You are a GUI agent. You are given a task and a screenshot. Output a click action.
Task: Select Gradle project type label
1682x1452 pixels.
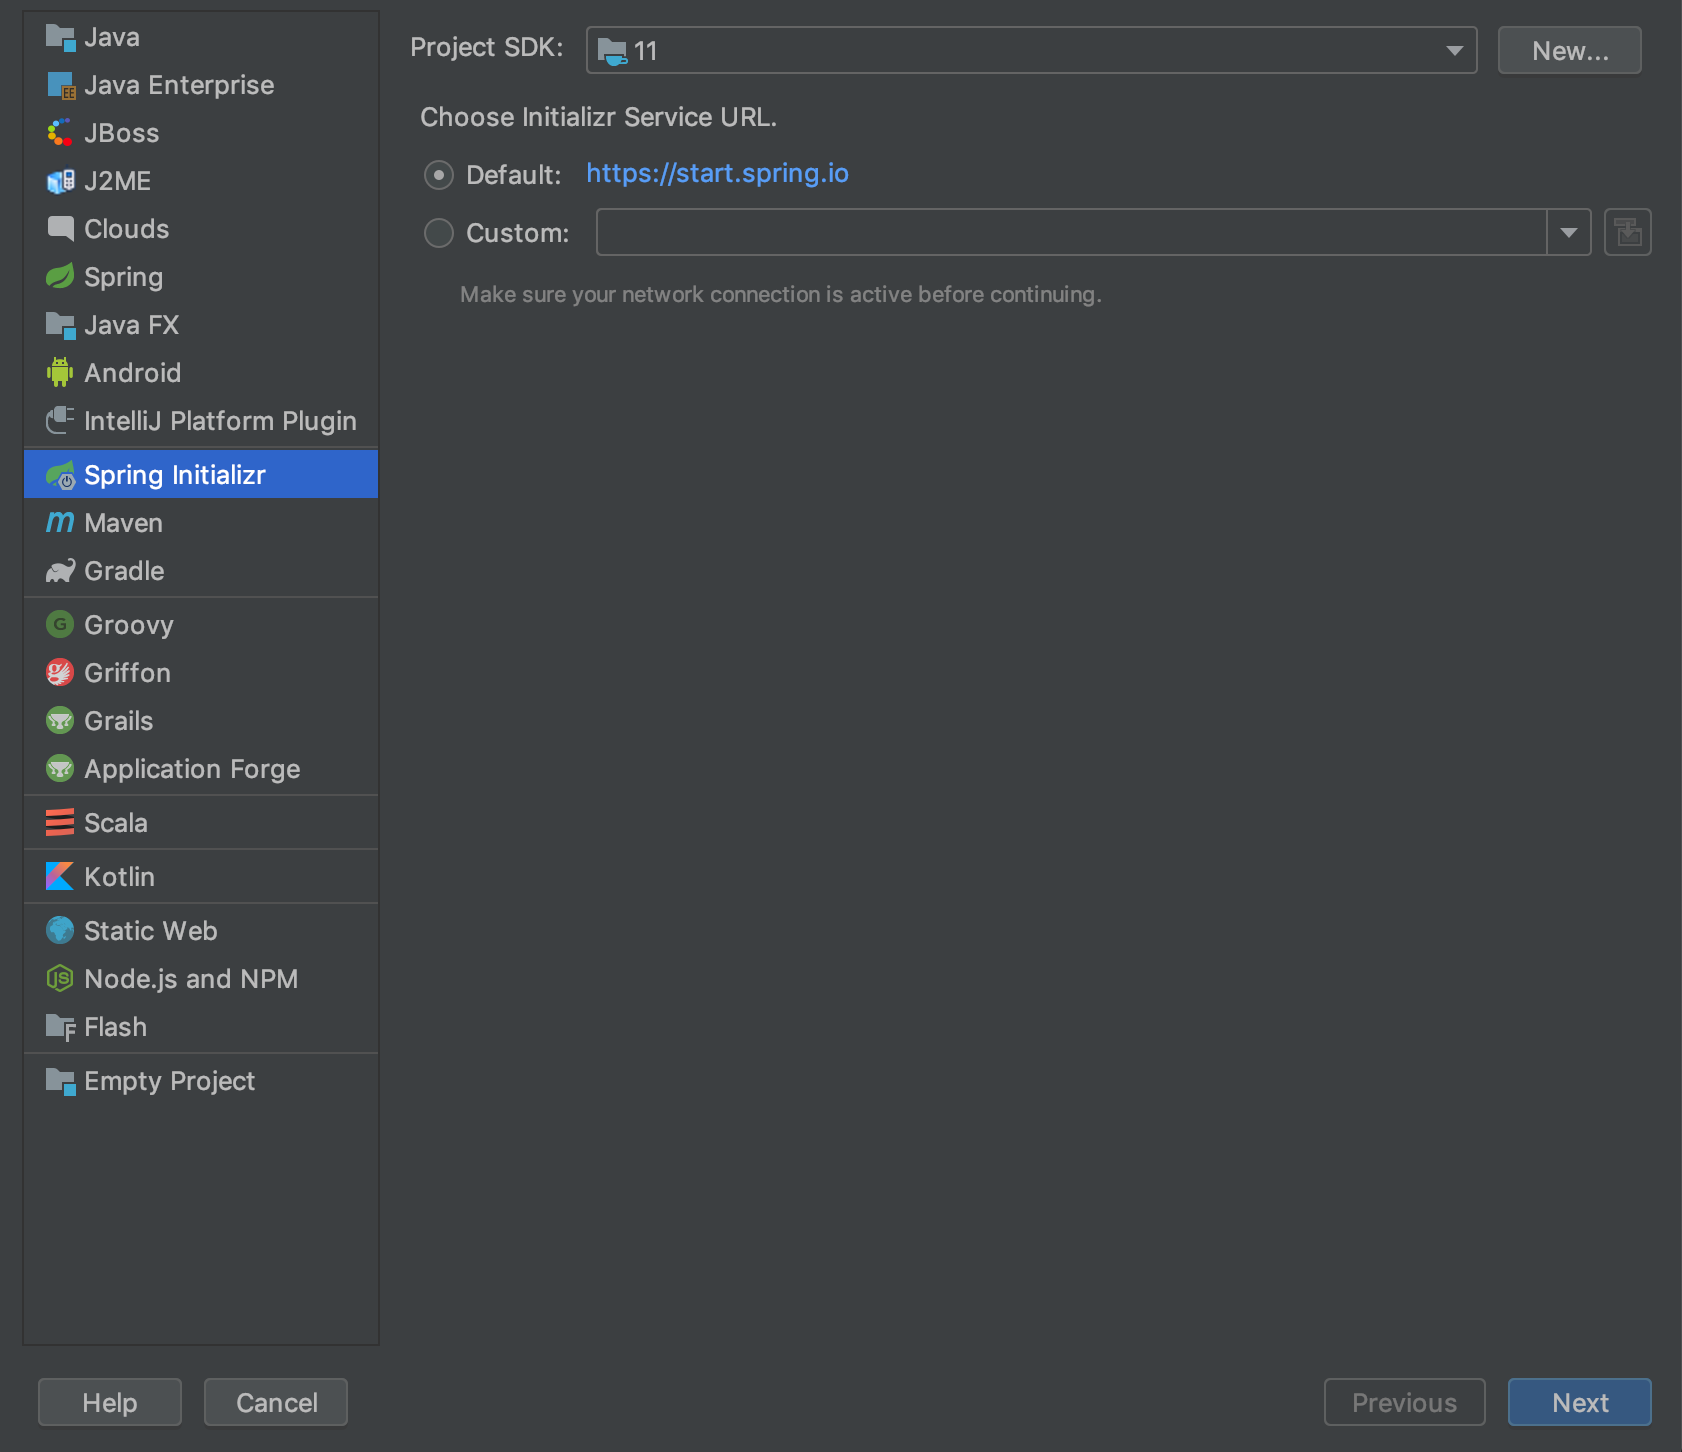[x=124, y=571]
